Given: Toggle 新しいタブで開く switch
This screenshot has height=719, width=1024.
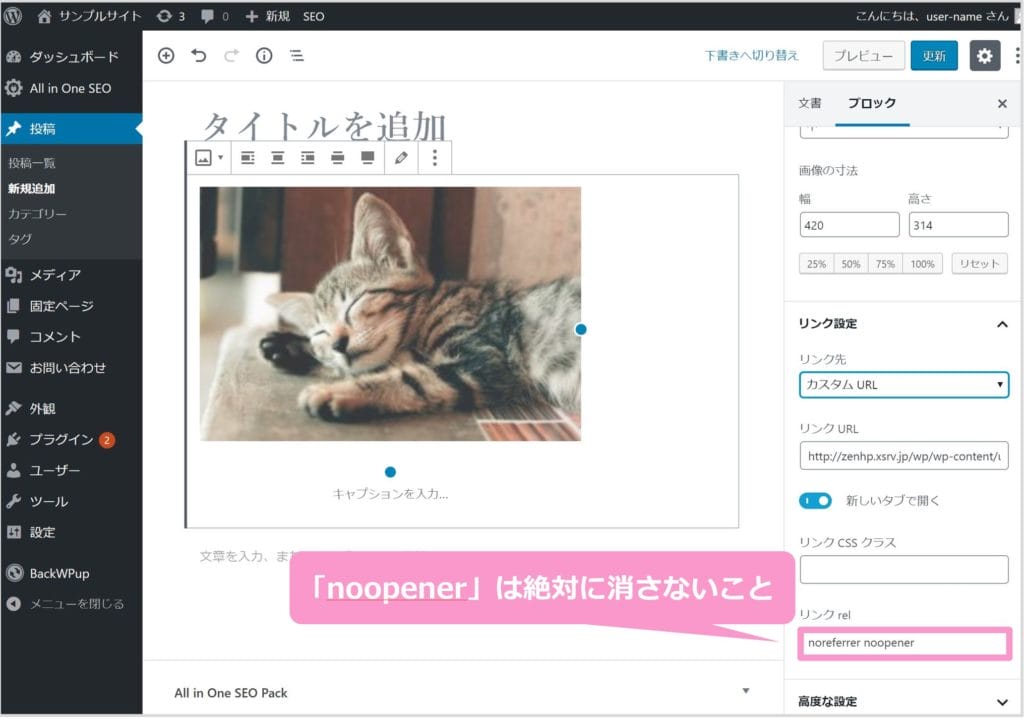Looking at the screenshot, I should (815, 501).
